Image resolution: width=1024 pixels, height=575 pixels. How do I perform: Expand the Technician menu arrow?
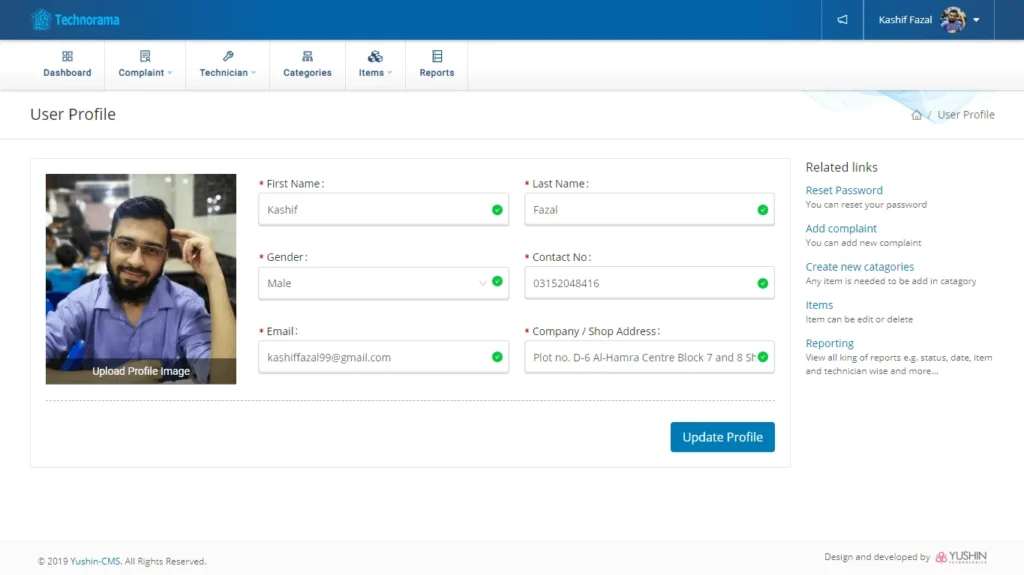coord(254,73)
